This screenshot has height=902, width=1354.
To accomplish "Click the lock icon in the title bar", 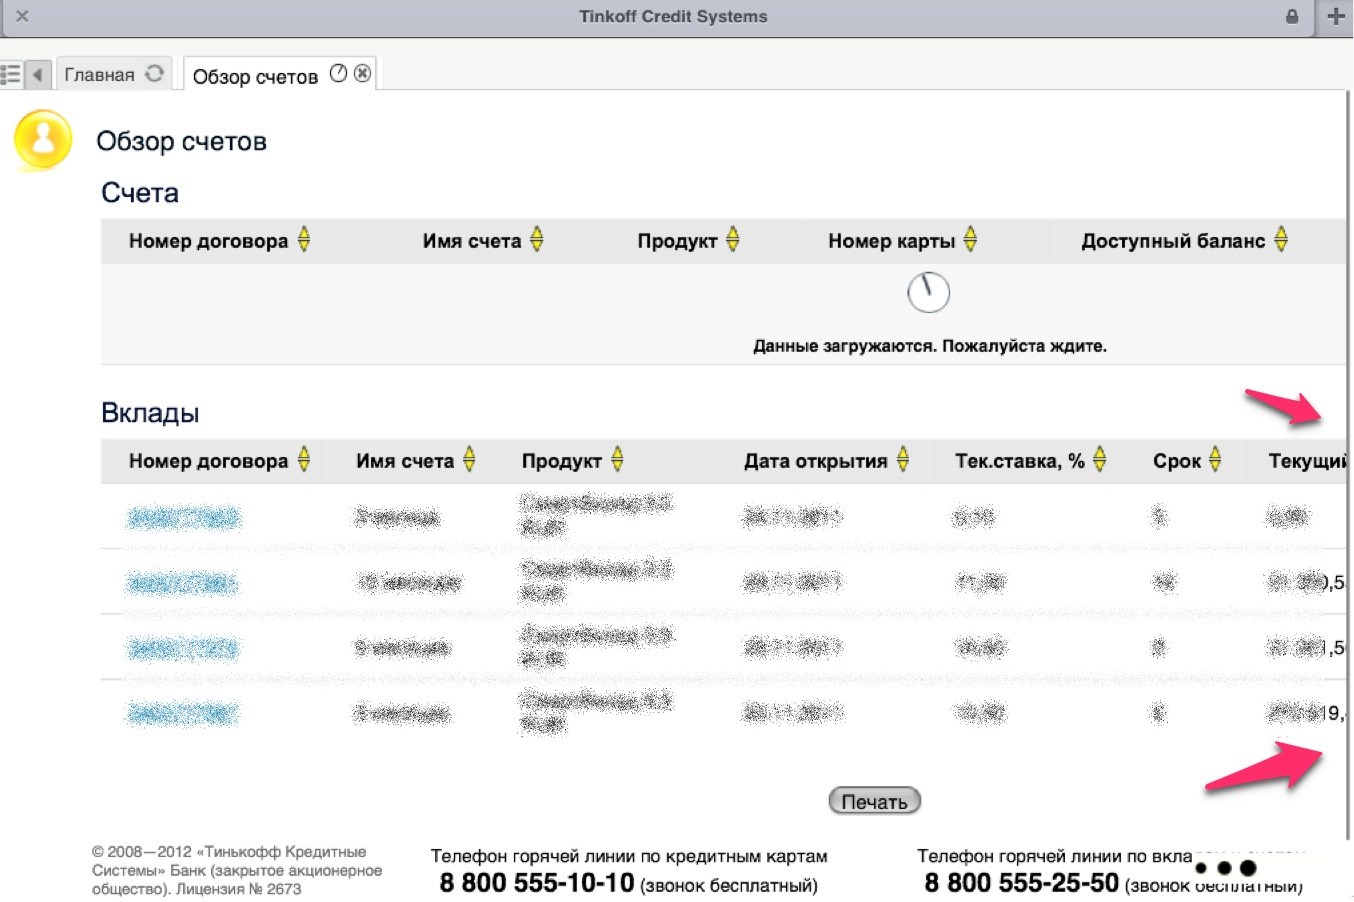I will [x=1292, y=17].
